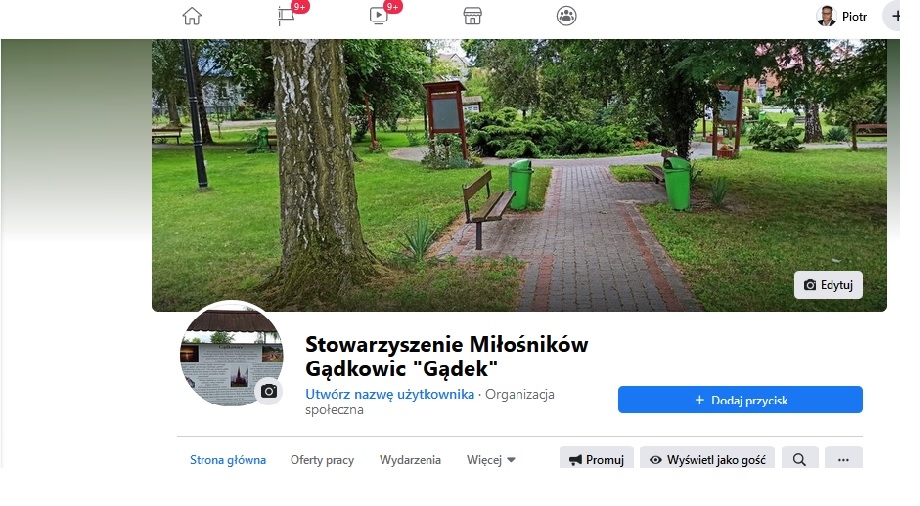
Task: Open the Facebook Home feed icon
Action: 192,16
